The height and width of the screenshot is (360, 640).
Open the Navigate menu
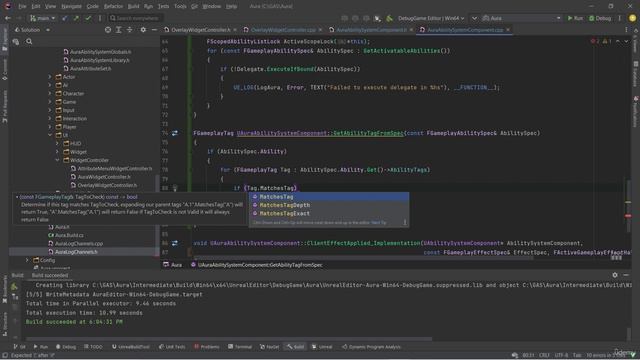click(x=71, y=7)
